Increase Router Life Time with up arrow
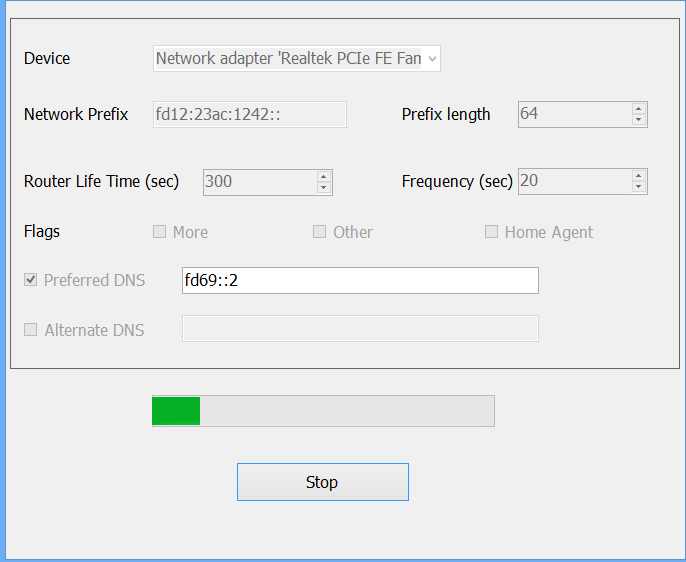The height and width of the screenshot is (562, 686). [x=324, y=177]
